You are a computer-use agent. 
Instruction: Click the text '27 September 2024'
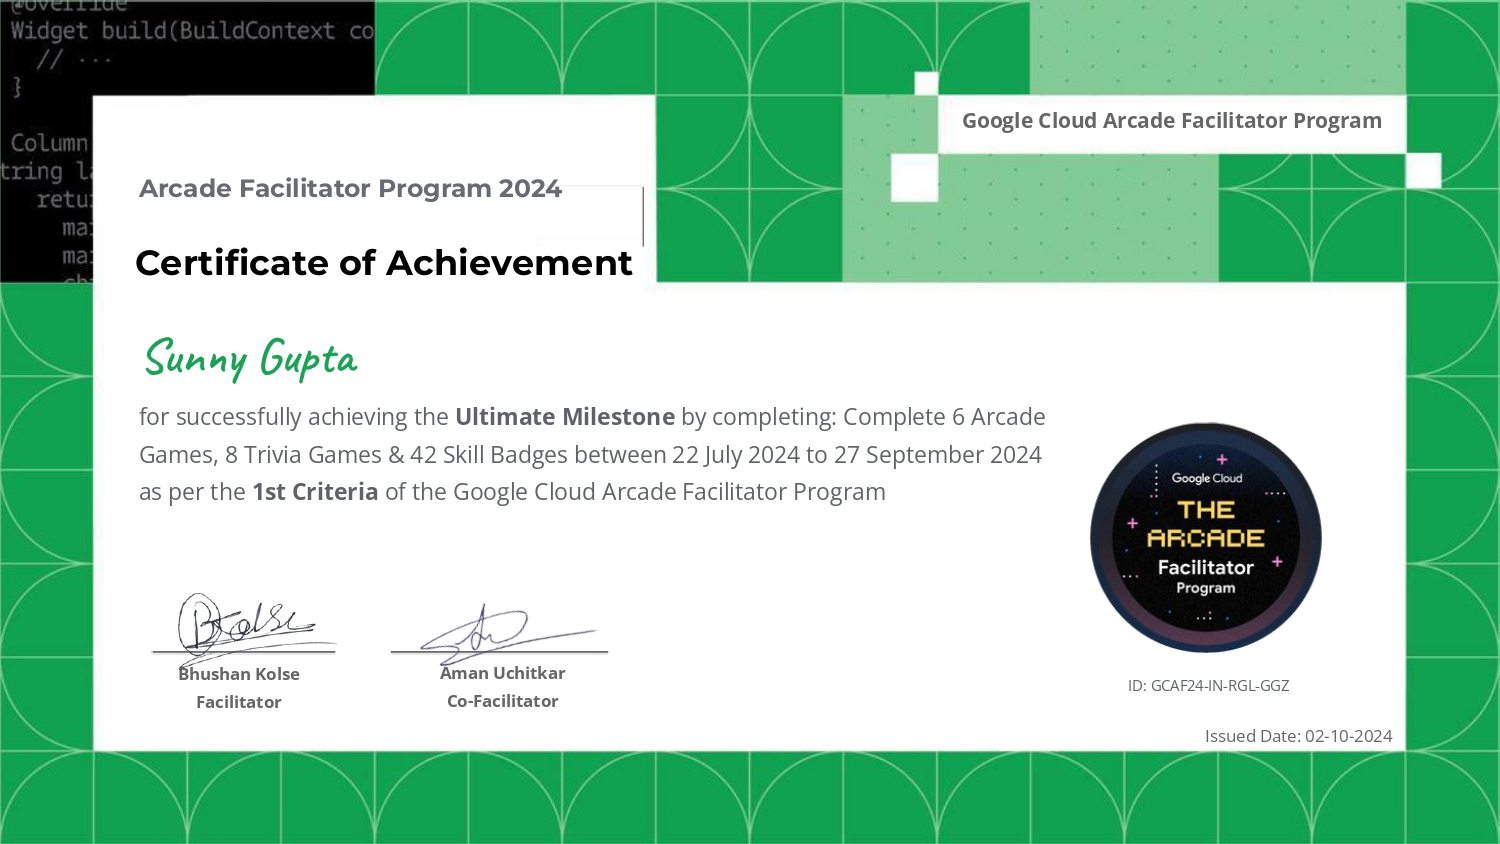(938, 455)
